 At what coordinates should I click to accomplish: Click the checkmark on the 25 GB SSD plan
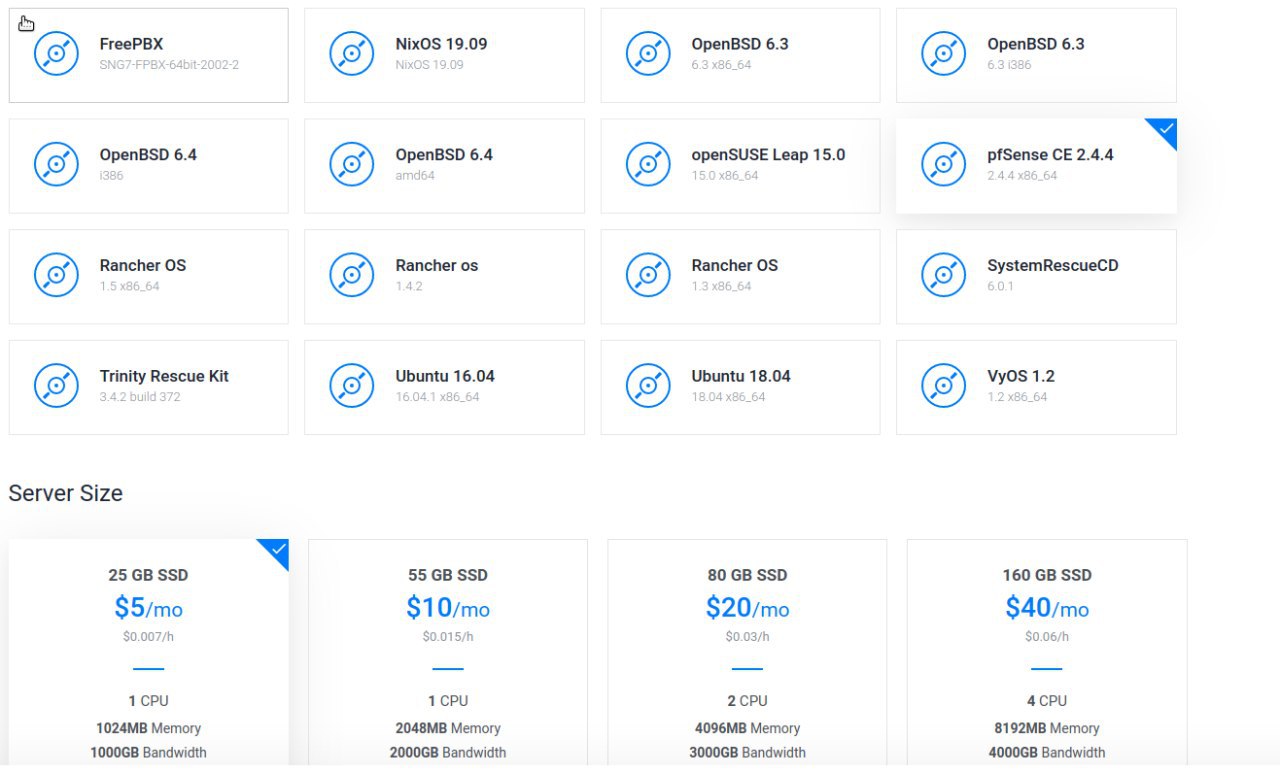point(278,550)
